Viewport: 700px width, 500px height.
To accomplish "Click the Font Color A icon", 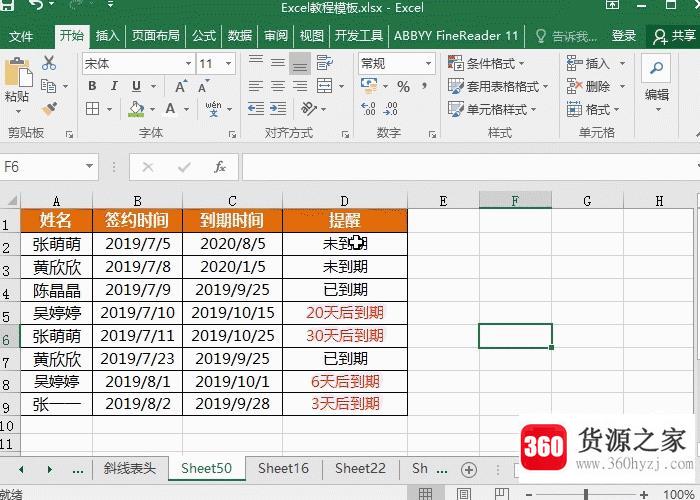I will (x=170, y=109).
